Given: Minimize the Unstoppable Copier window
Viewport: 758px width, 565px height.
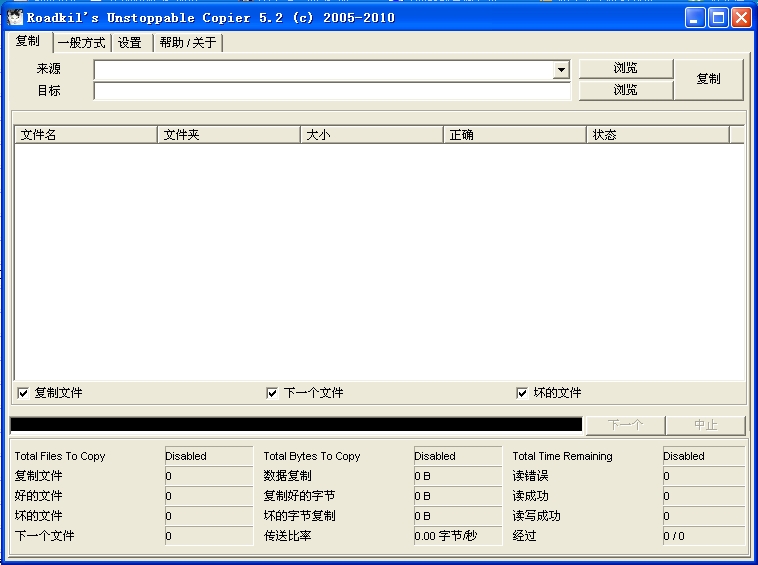Looking at the screenshot, I should 695,18.
